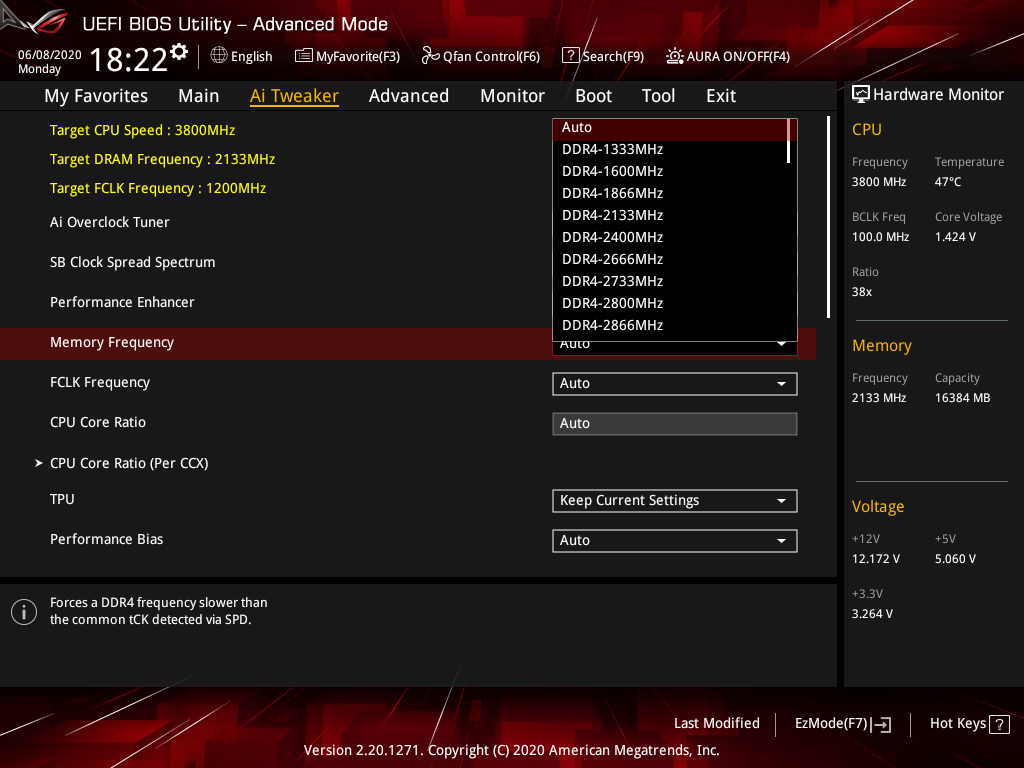Click the 06/08/2020 date
Viewport: 1024px width, 768px height.
[x=50, y=55]
